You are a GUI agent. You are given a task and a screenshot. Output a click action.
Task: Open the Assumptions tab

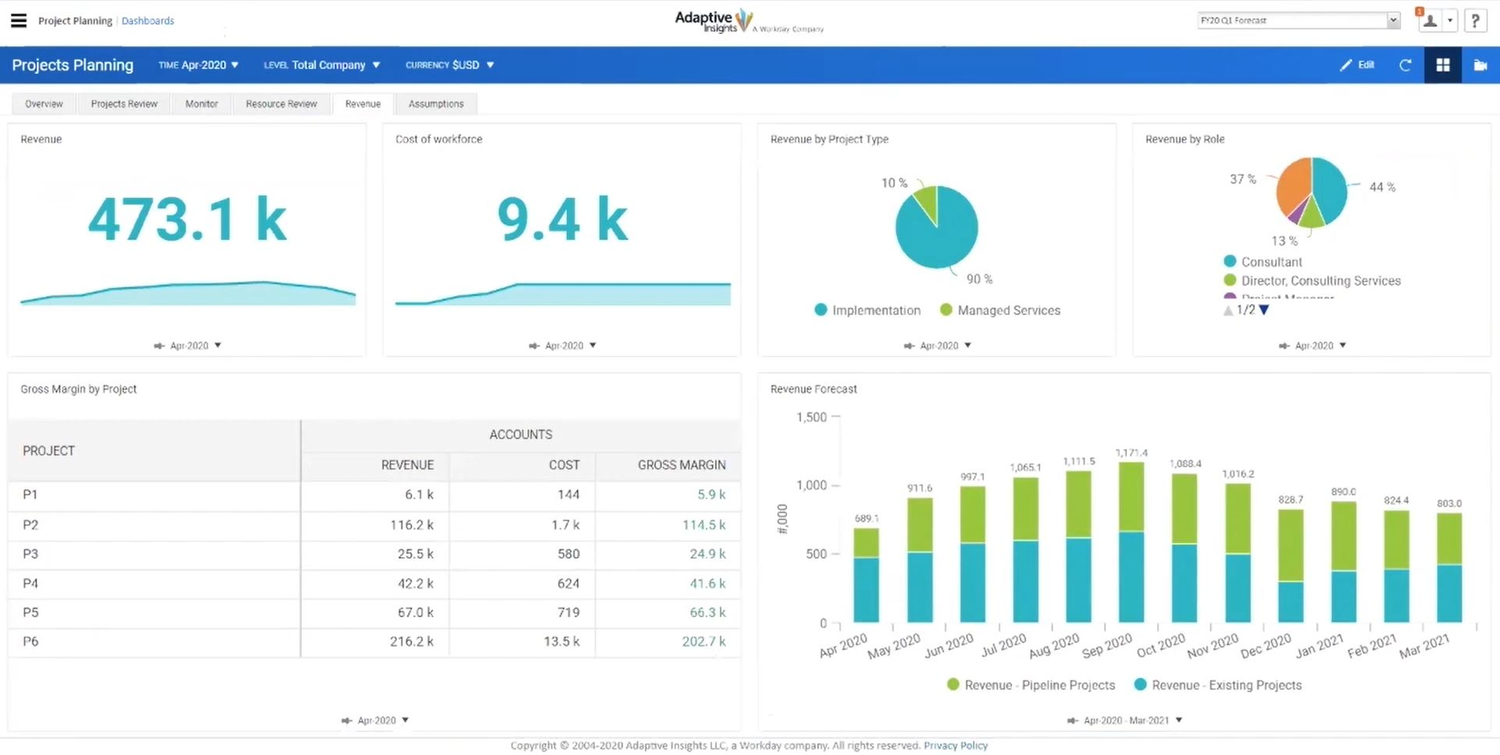pos(435,103)
